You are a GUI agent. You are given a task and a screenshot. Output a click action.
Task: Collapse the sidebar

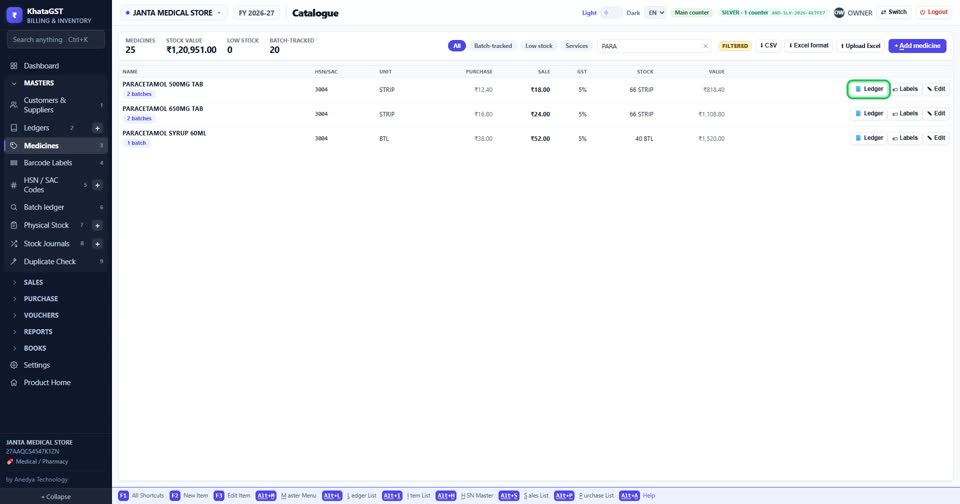click(x=56, y=497)
